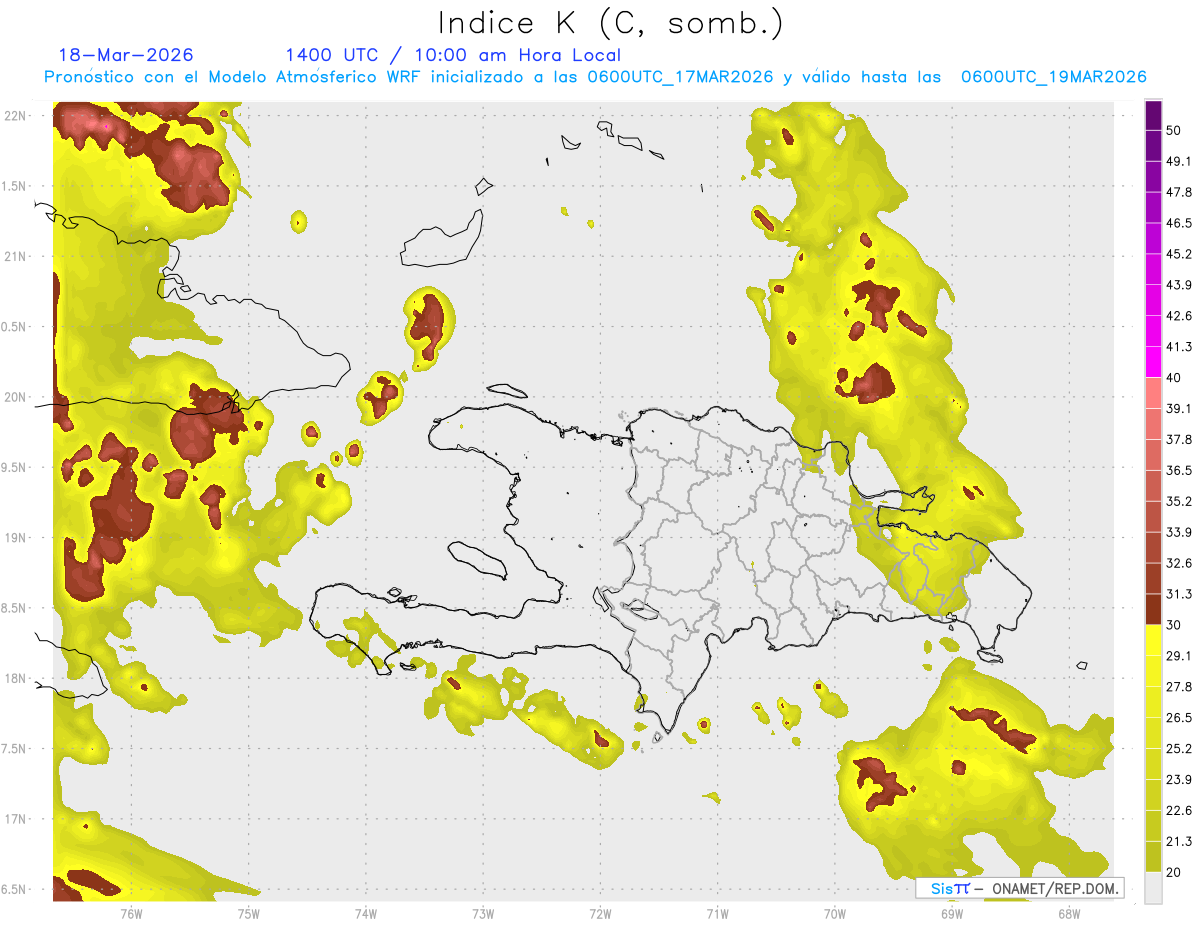
Task: Pick the dark brown band between 30 and 31.3
Action: (x=1154, y=609)
